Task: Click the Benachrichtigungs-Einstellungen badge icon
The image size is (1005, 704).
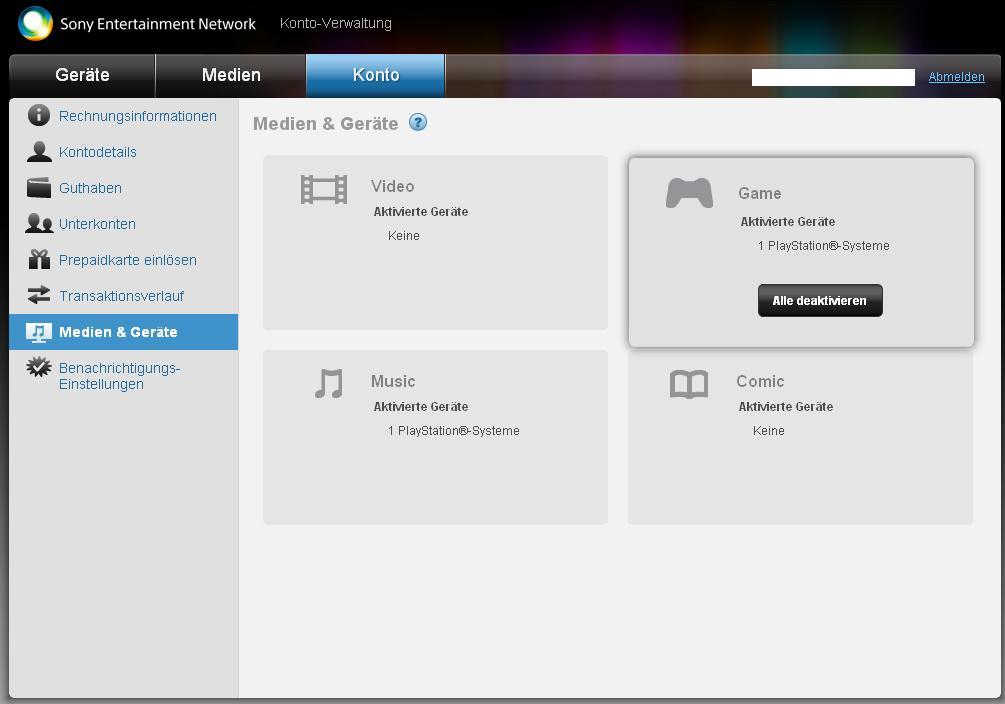Action: [x=39, y=367]
